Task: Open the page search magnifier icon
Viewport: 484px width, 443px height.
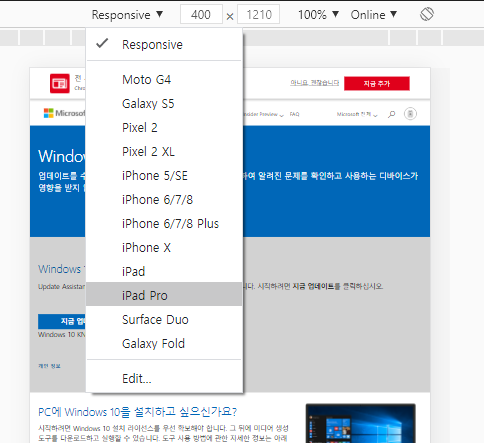Action: pyautogui.click(x=392, y=114)
